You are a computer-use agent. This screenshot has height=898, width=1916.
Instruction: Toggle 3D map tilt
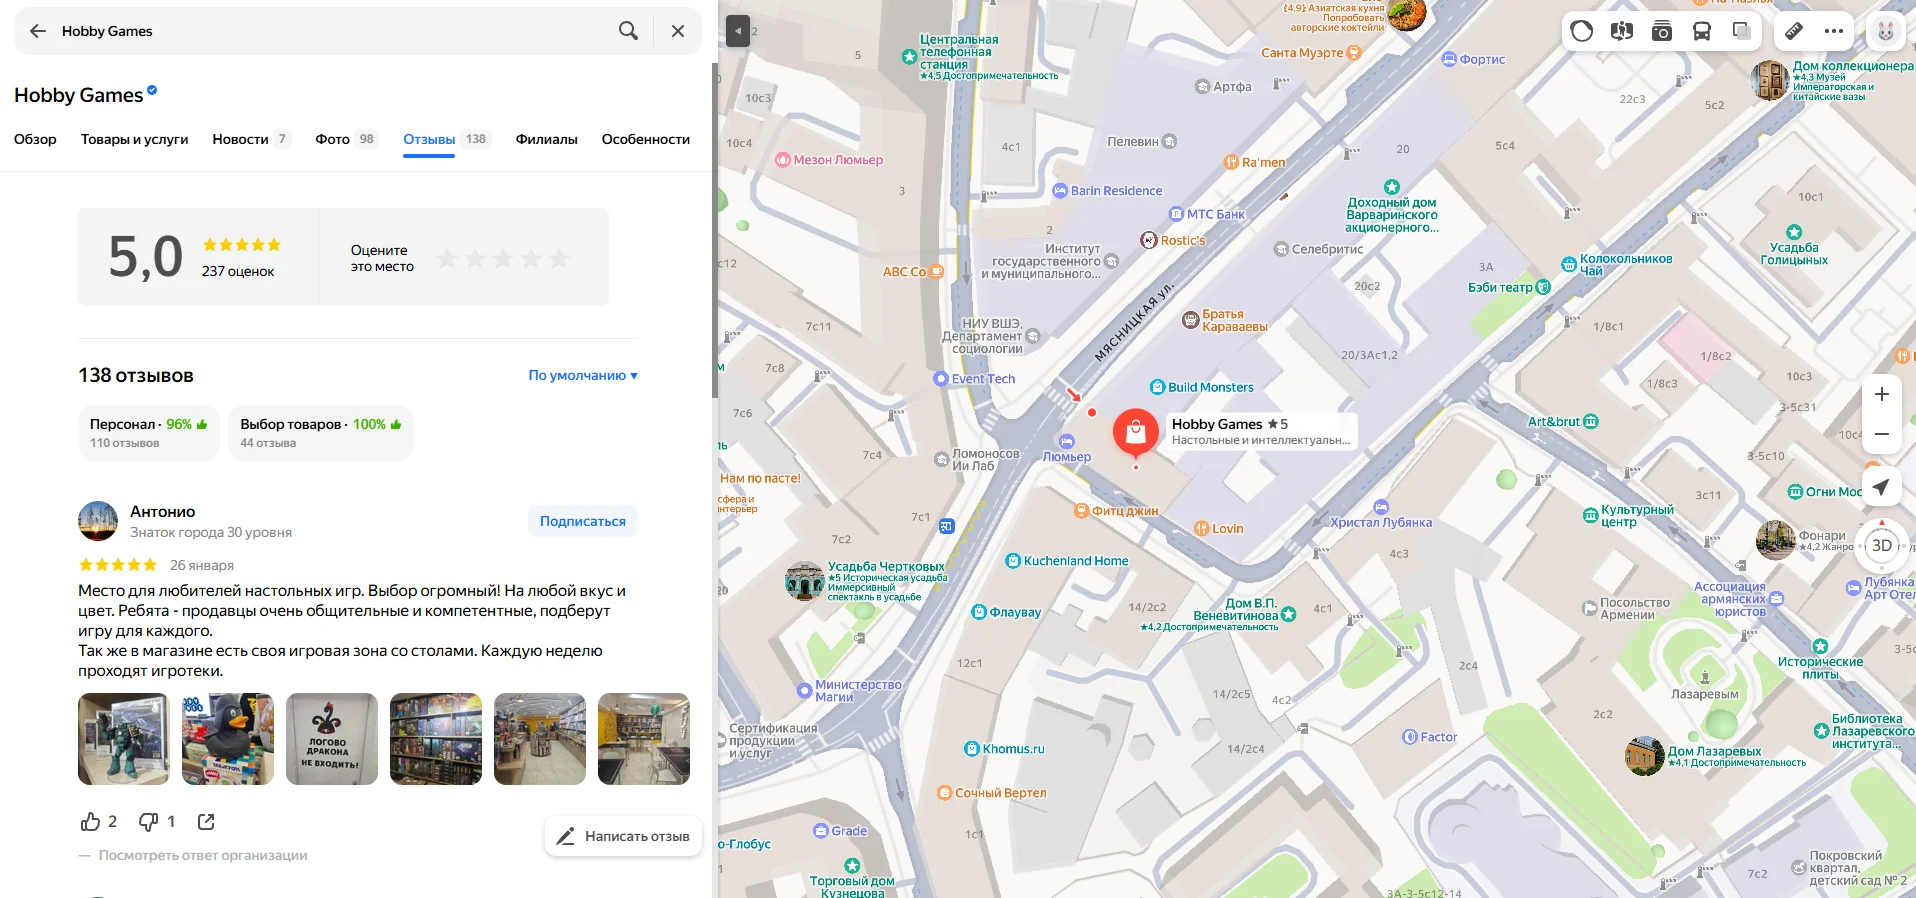[x=1882, y=545]
